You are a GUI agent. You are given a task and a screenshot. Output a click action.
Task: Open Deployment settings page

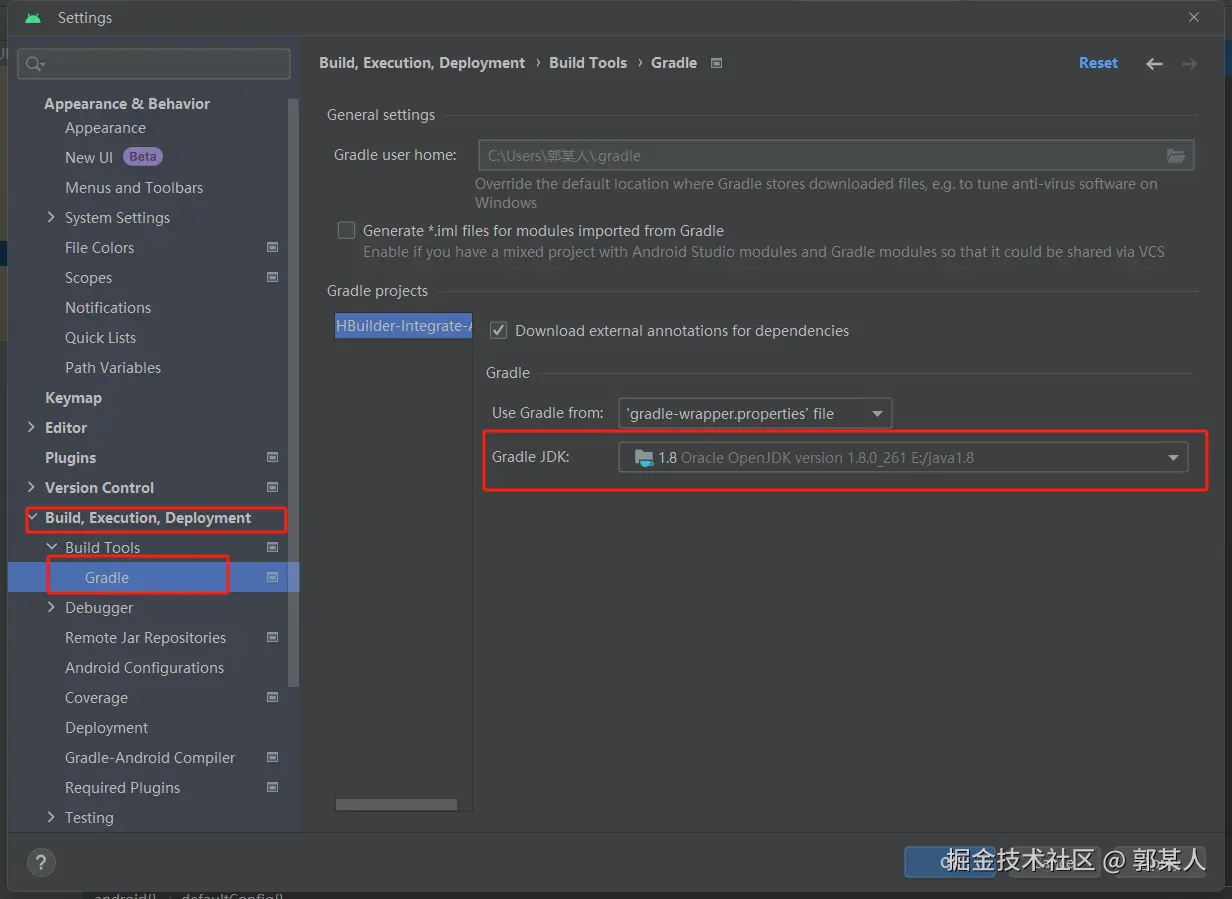(x=106, y=728)
